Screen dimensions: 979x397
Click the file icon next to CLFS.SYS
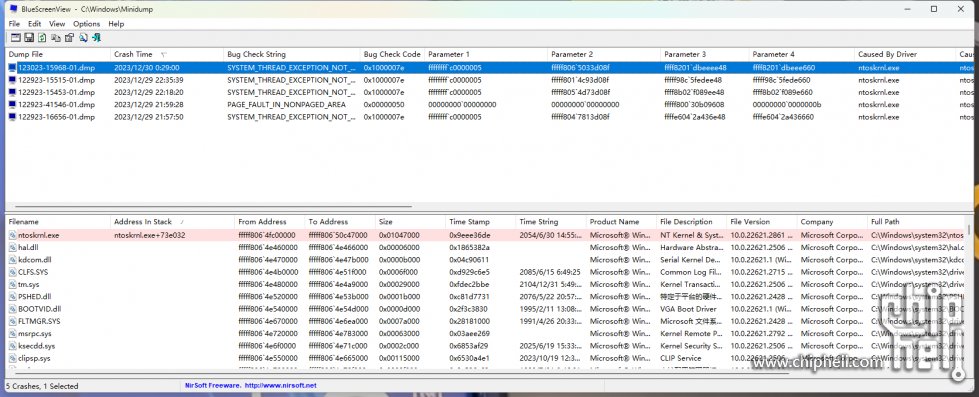click(x=12, y=272)
